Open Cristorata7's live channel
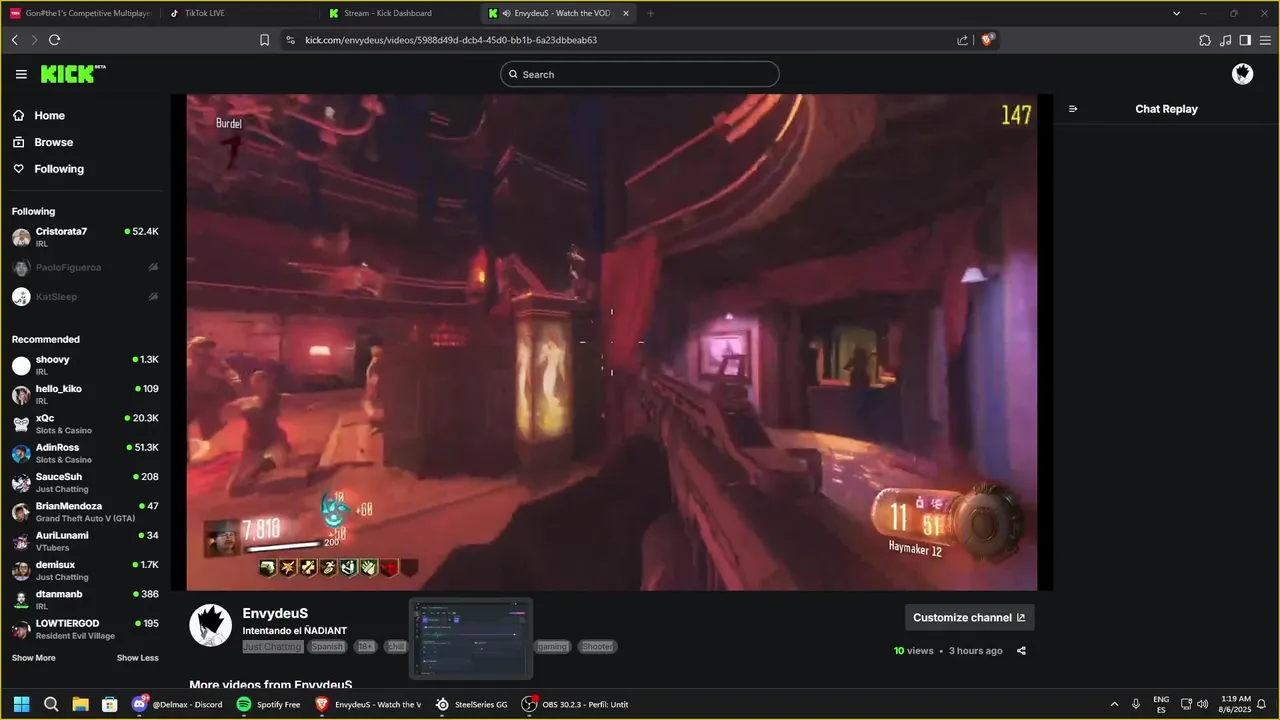Screen dimensions: 1280x720 coord(84,237)
